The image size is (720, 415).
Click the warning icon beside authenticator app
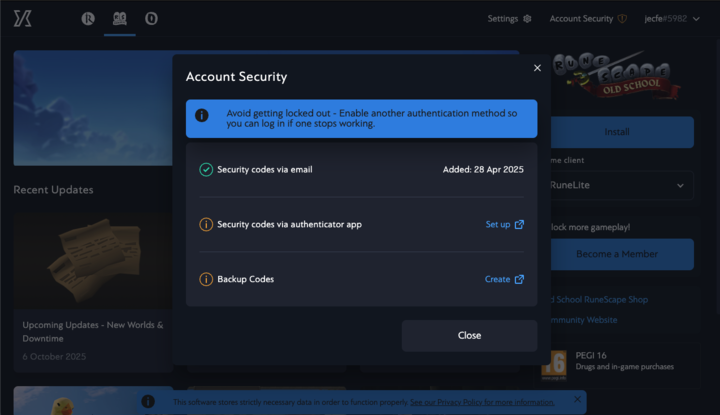click(x=206, y=225)
